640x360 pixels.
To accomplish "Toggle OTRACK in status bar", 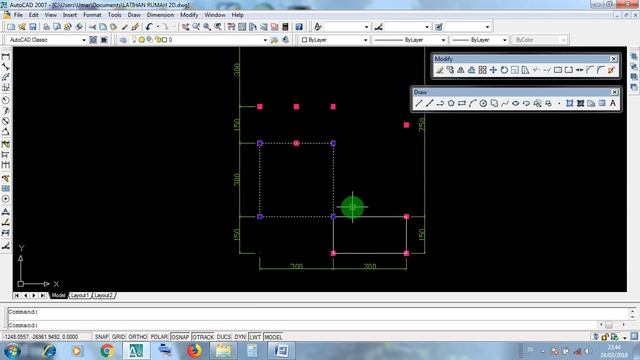I will 203,337.
